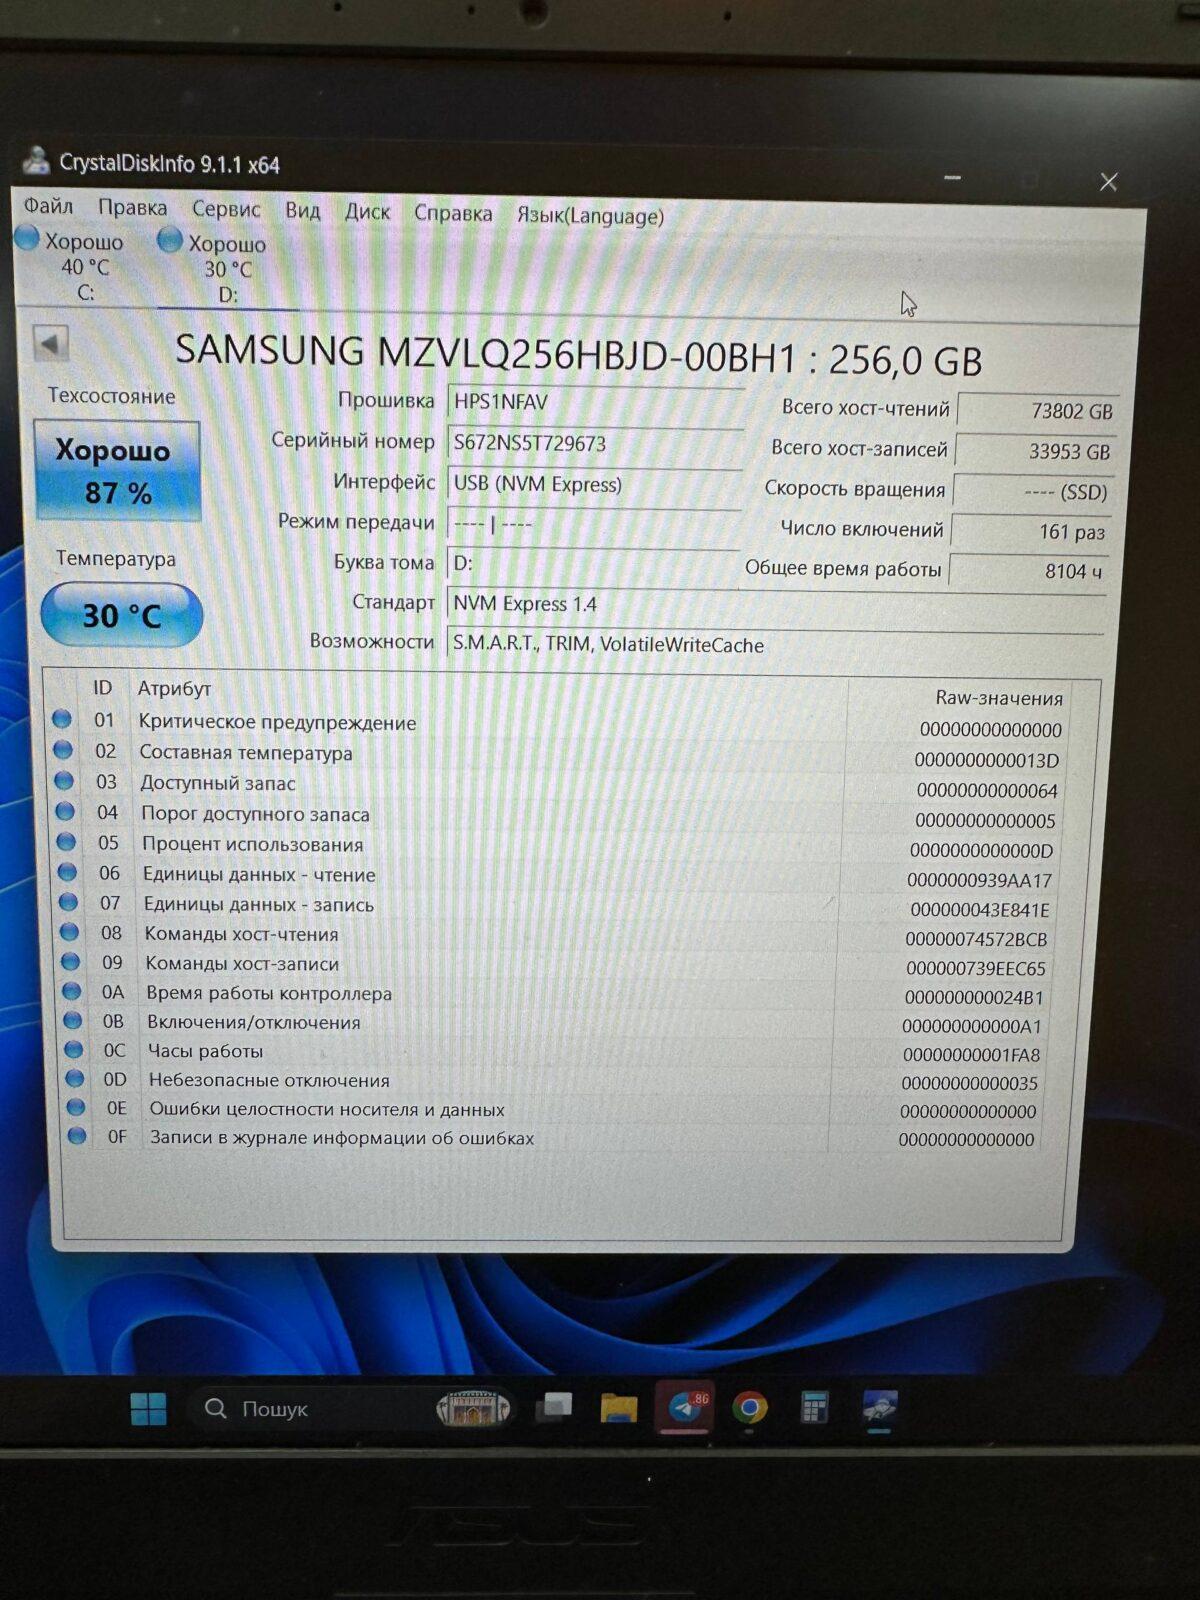
Task: Open the Файл menu
Action: click(48, 206)
